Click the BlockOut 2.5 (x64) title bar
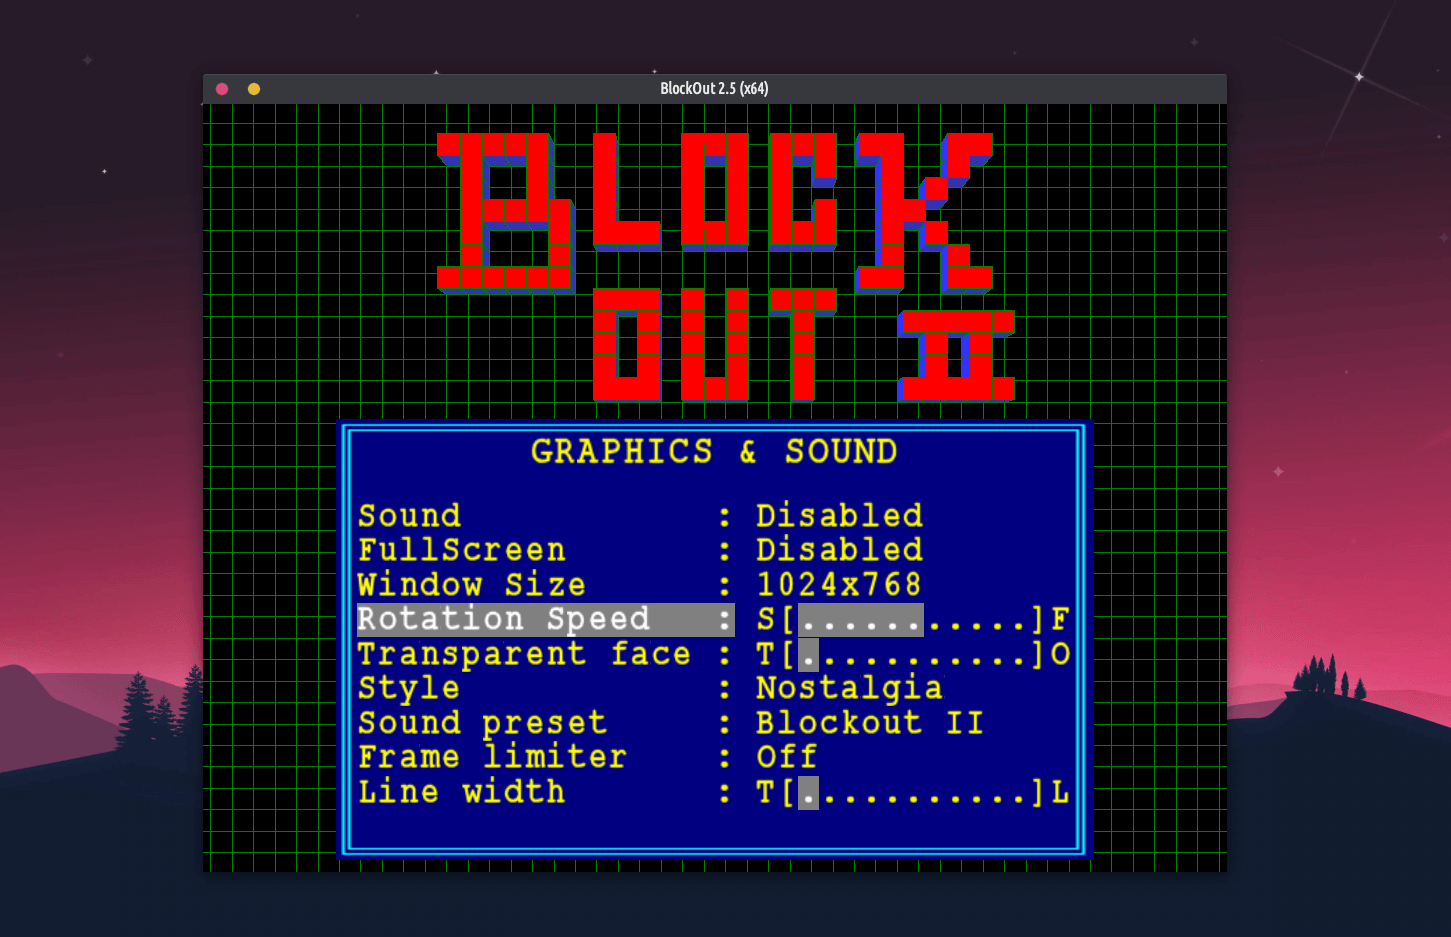Viewport: 1451px width, 937px height. 714,89
